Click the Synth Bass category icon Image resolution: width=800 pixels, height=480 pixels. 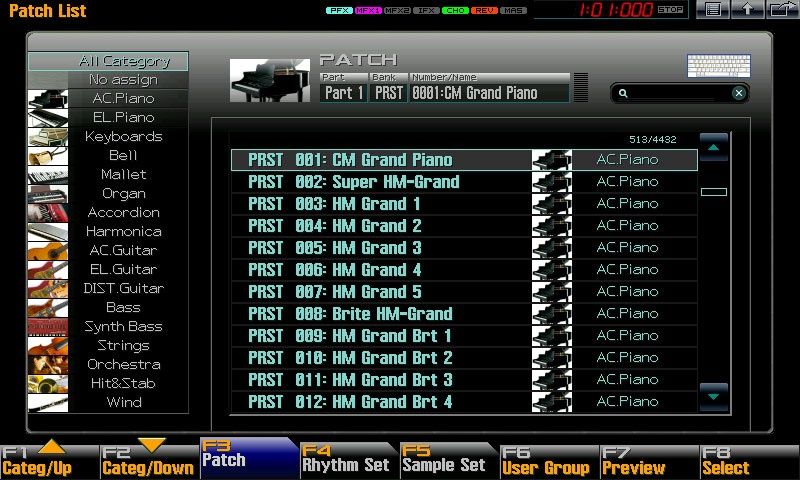48,326
